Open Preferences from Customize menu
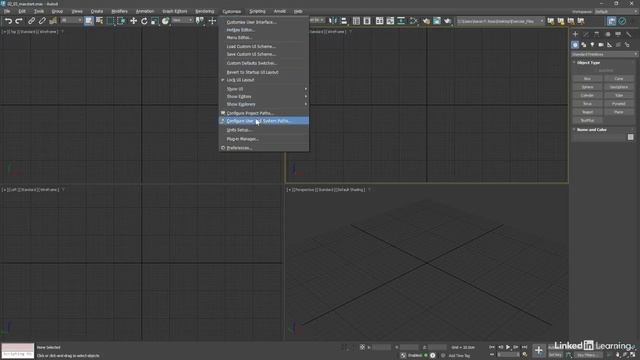The image size is (640, 360). coord(264,148)
